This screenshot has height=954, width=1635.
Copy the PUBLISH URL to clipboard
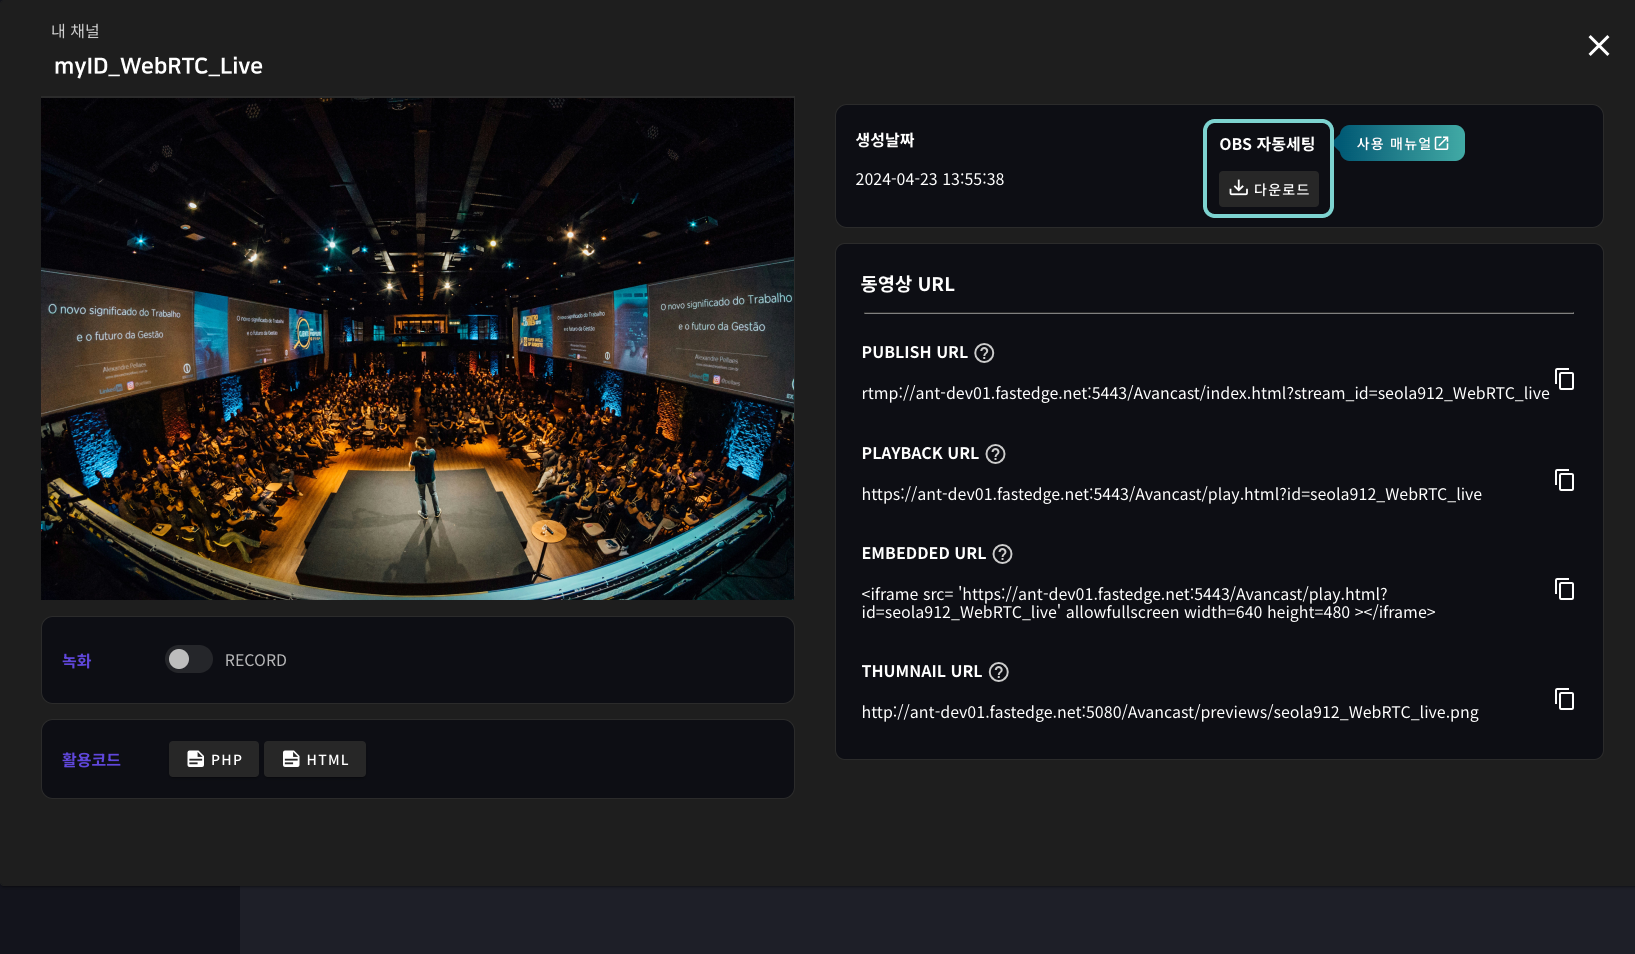pyautogui.click(x=1564, y=380)
